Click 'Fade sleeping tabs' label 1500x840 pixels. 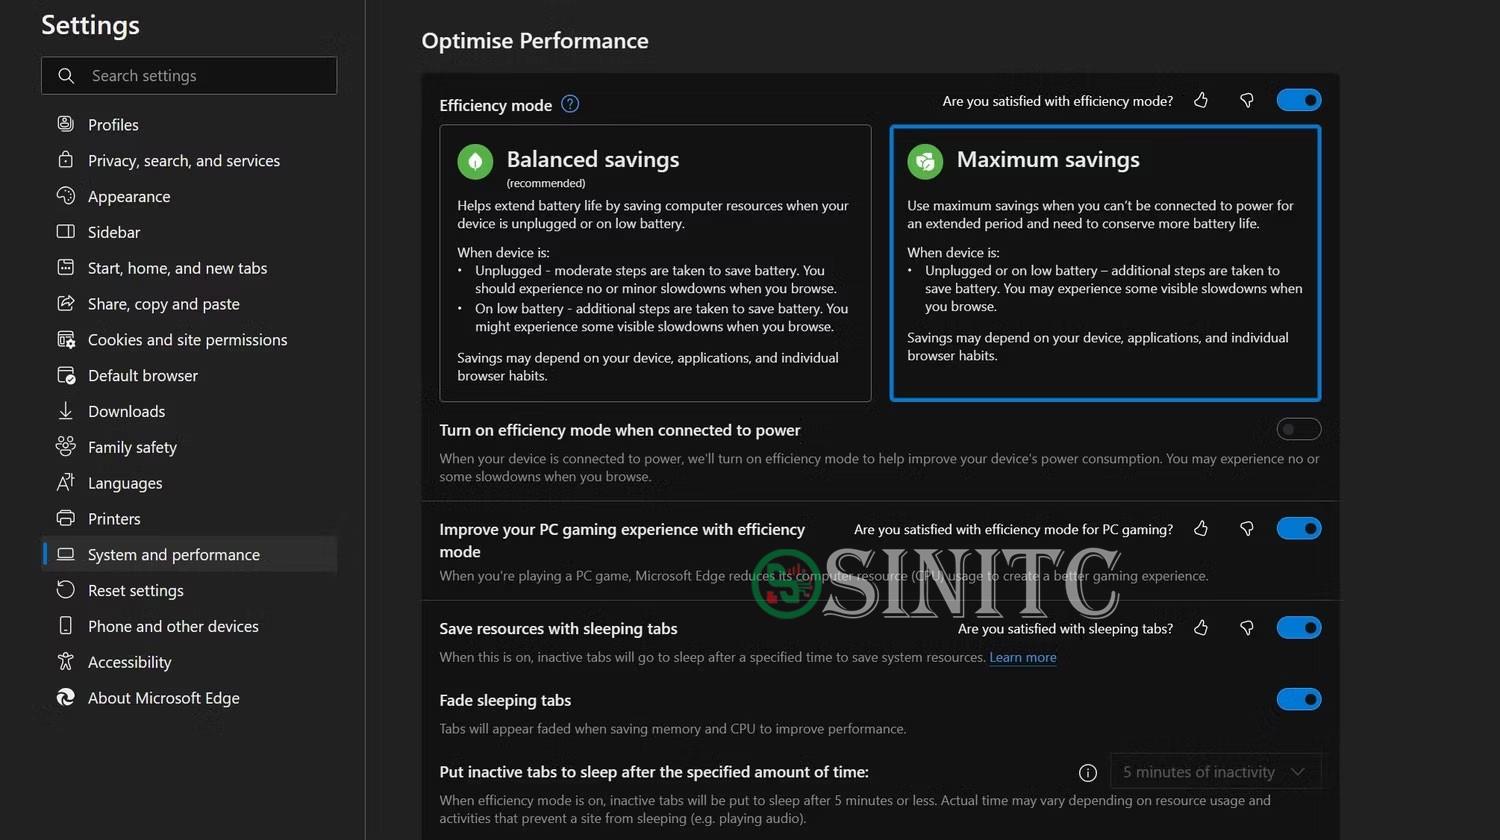(505, 700)
